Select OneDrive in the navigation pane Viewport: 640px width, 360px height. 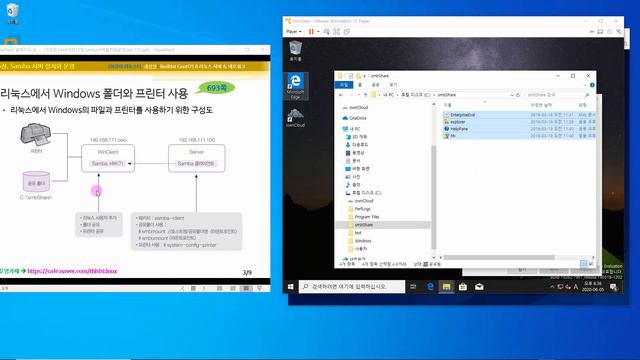click(354, 118)
